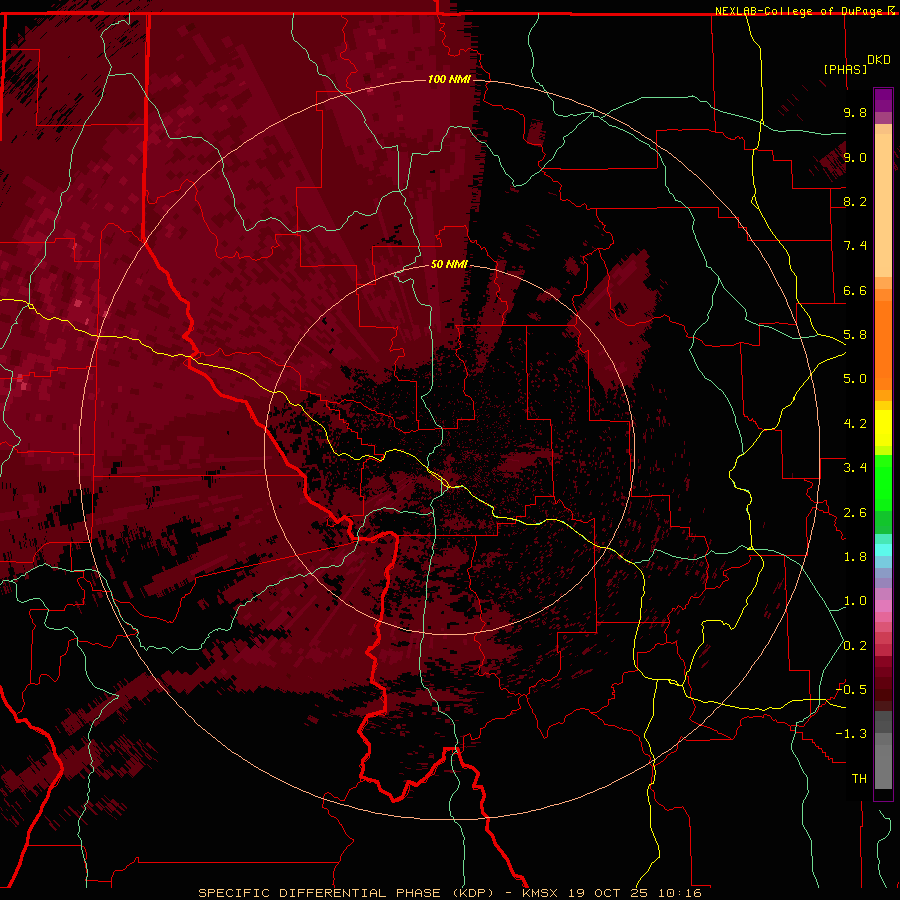Viewport: 900px width, 900px height.
Task: Click the 3.4 legend value label
Action: click(x=855, y=468)
